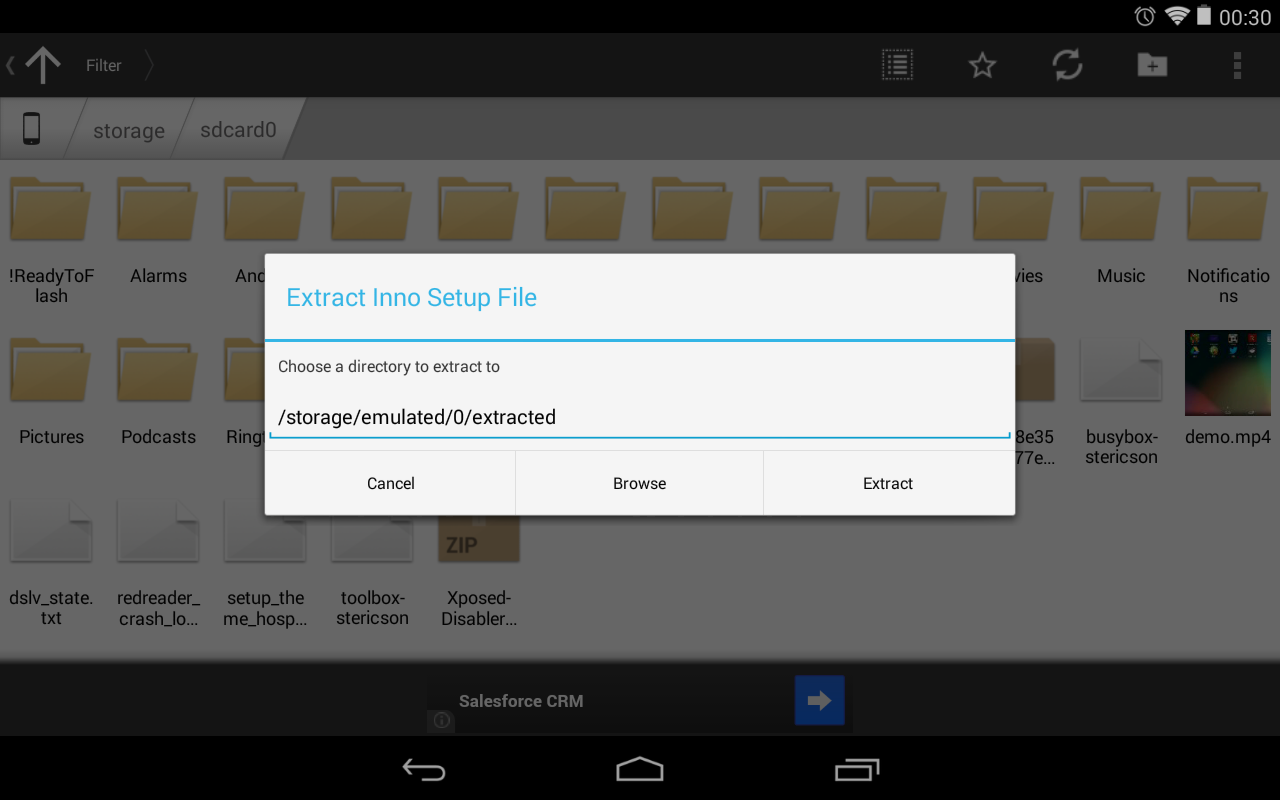1280x800 pixels.
Task: Open the demo.mp4 video thumbnail
Action: (x=1227, y=373)
